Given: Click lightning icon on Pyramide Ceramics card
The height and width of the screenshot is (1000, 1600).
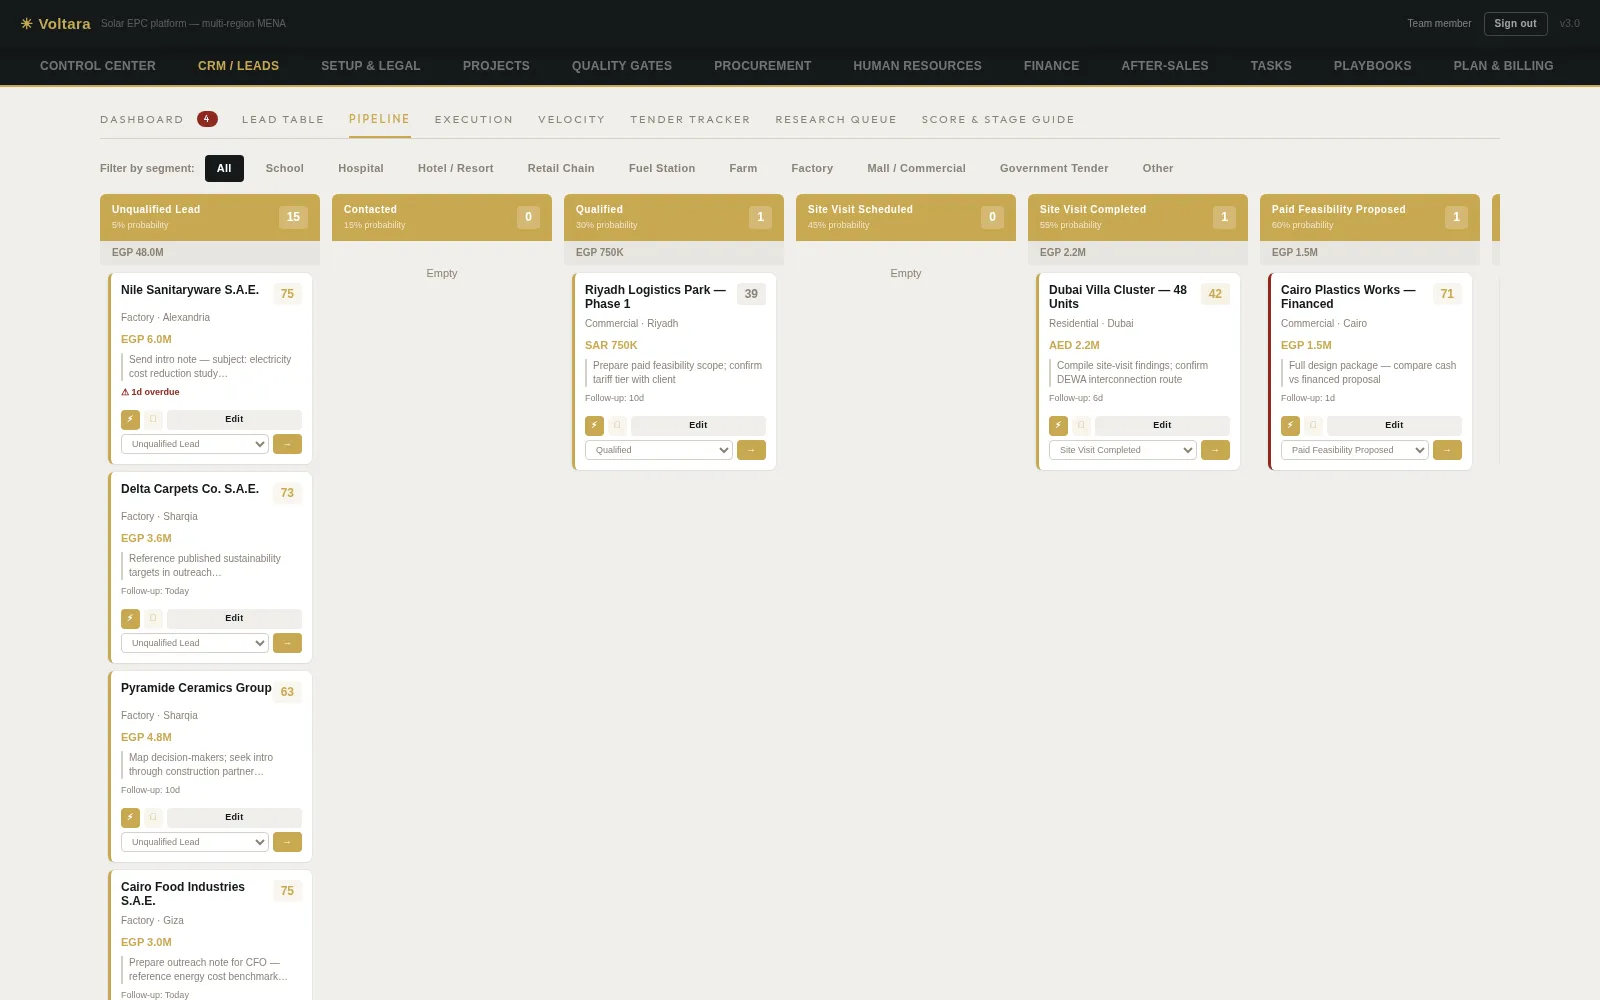Looking at the screenshot, I should tap(130, 818).
